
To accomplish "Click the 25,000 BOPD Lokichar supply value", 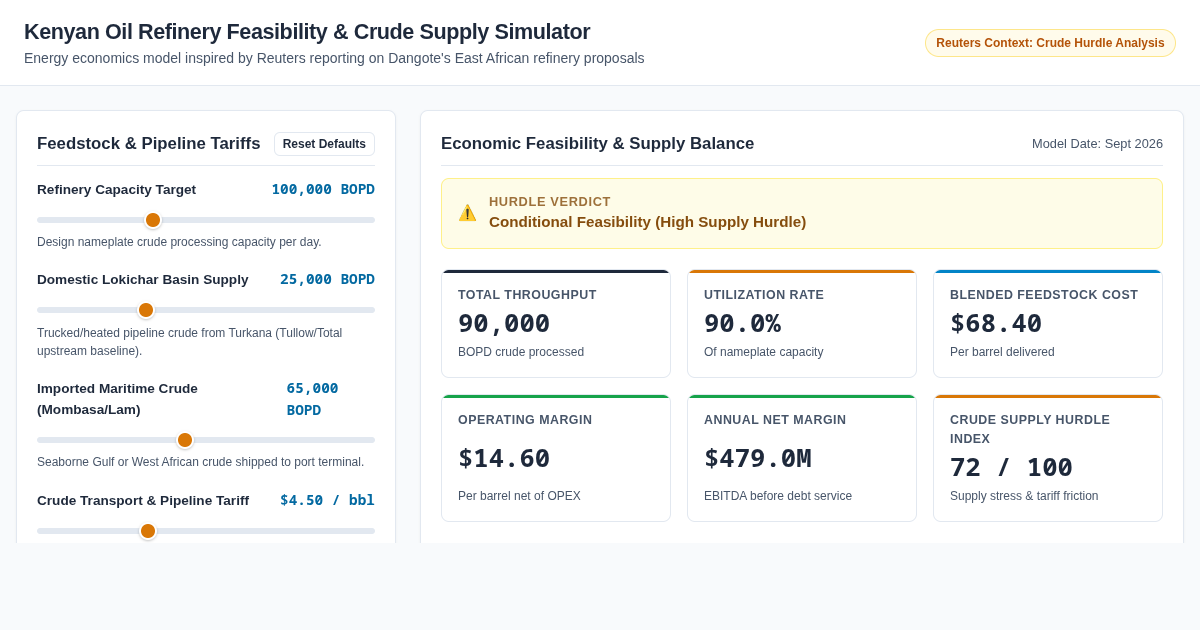I will point(327,279).
